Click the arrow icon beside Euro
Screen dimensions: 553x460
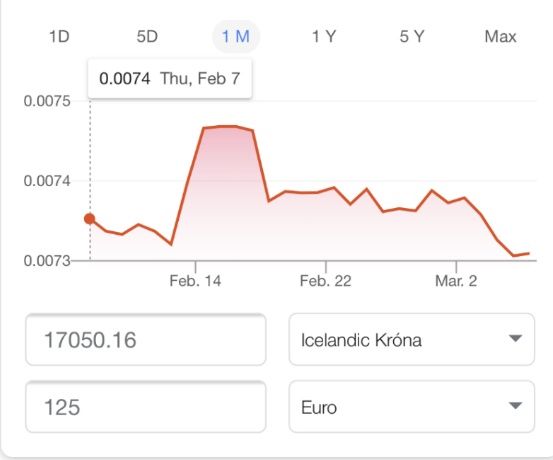515,406
